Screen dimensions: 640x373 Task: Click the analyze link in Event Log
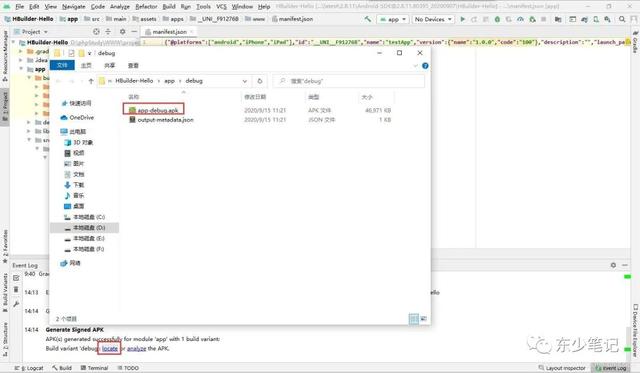136,349
